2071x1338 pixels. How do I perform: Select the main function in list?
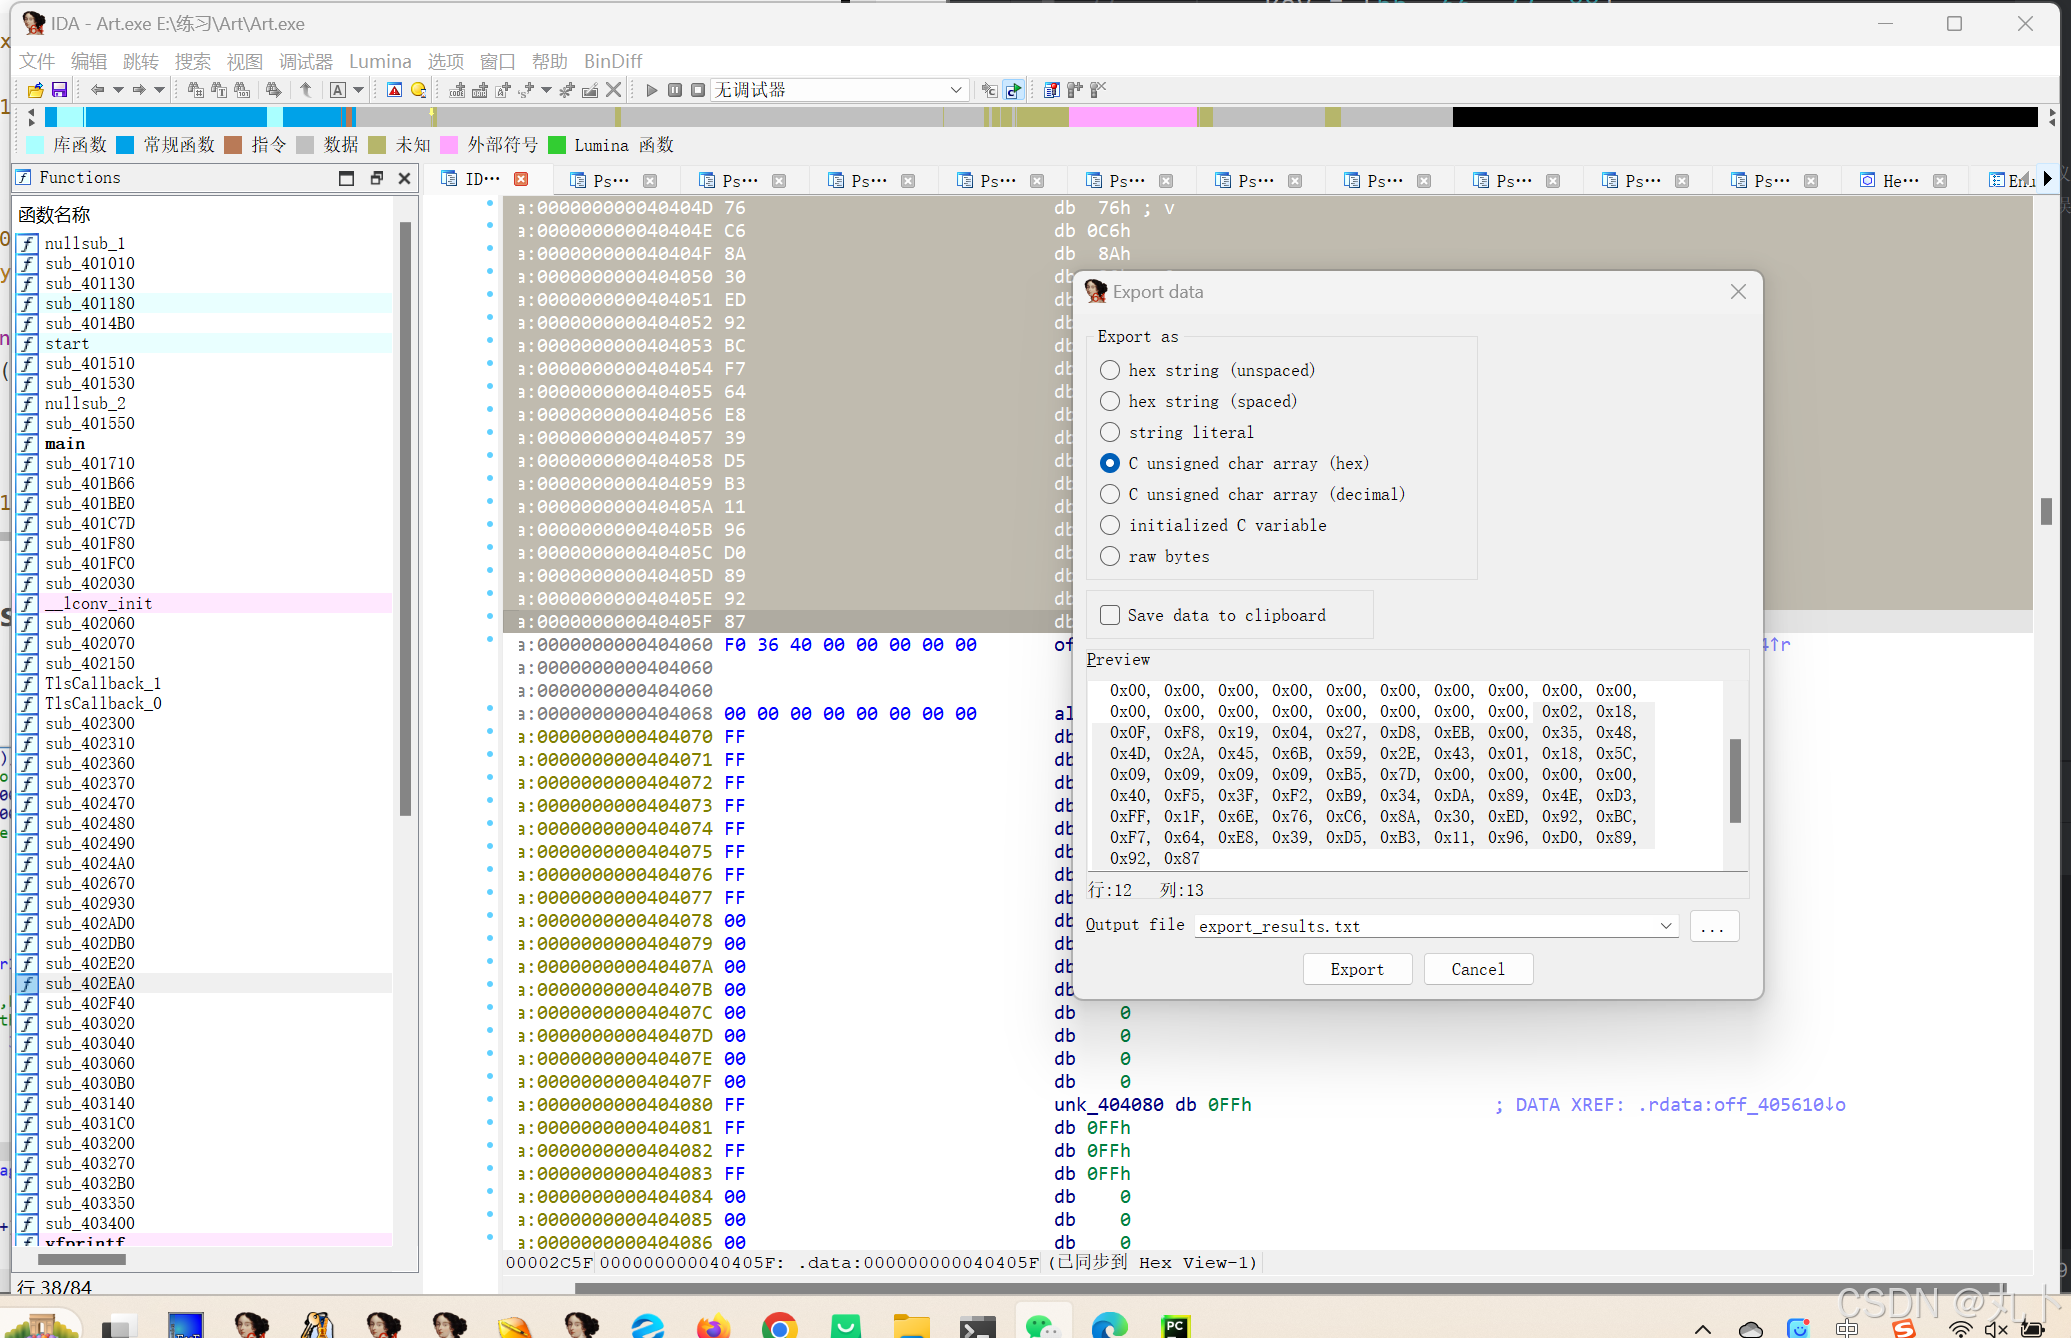click(x=65, y=443)
